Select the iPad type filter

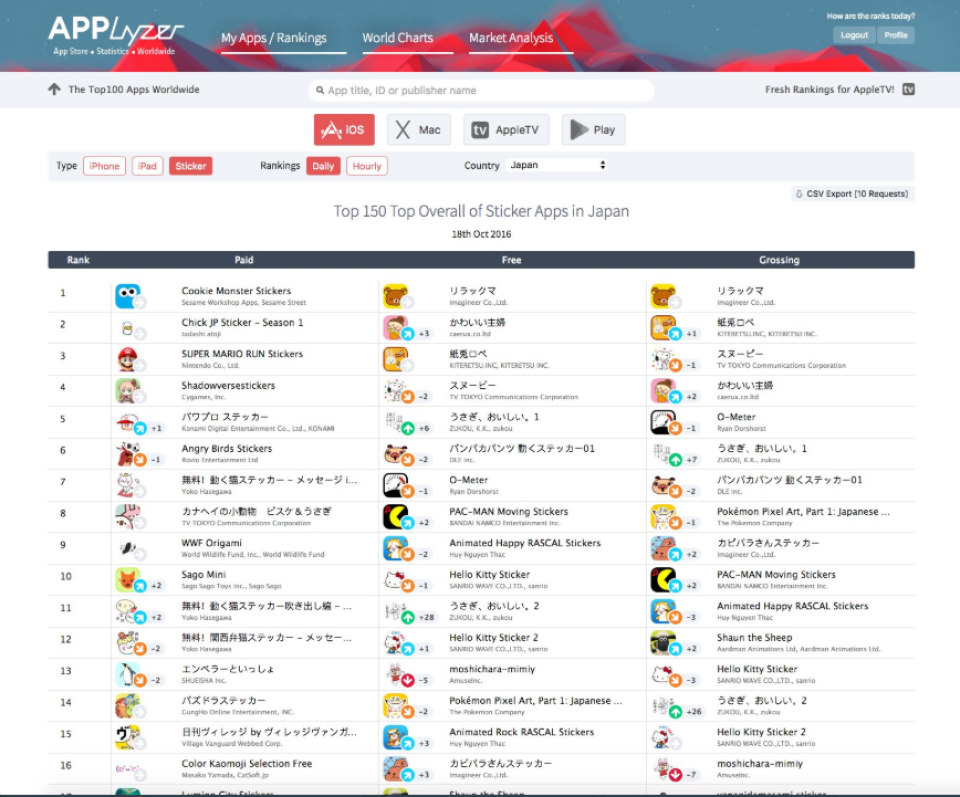click(146, 166)
